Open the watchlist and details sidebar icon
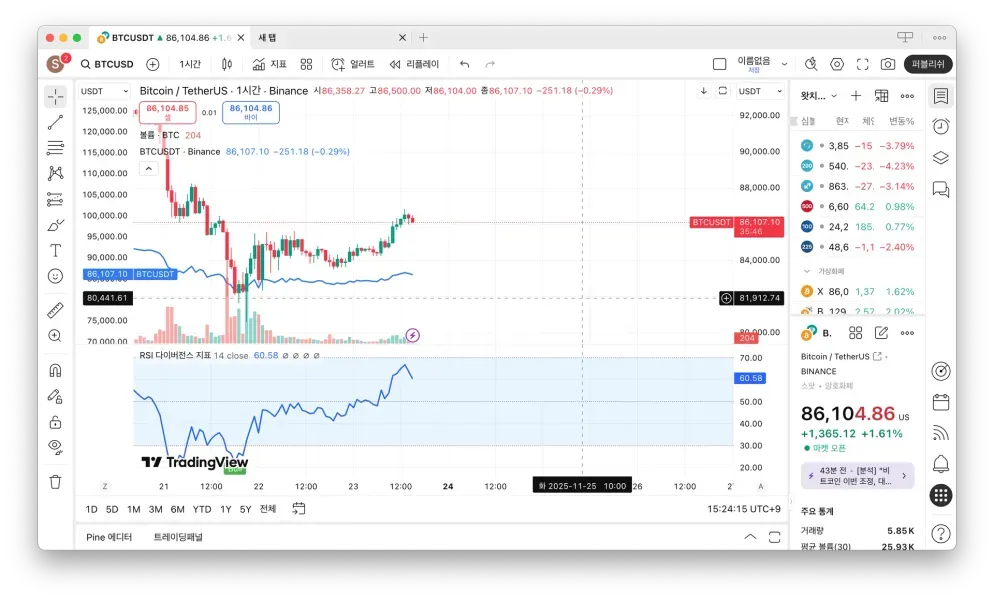This screenshot has height=600, width=994. pyautogui.click(x=941, y=96)
